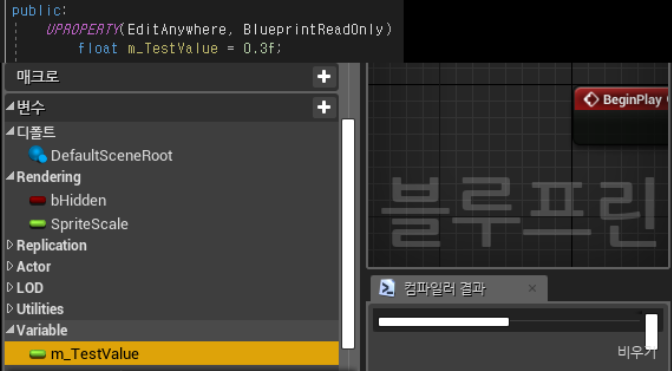Click the m_TestValue float pin icon

coord(38,354)
